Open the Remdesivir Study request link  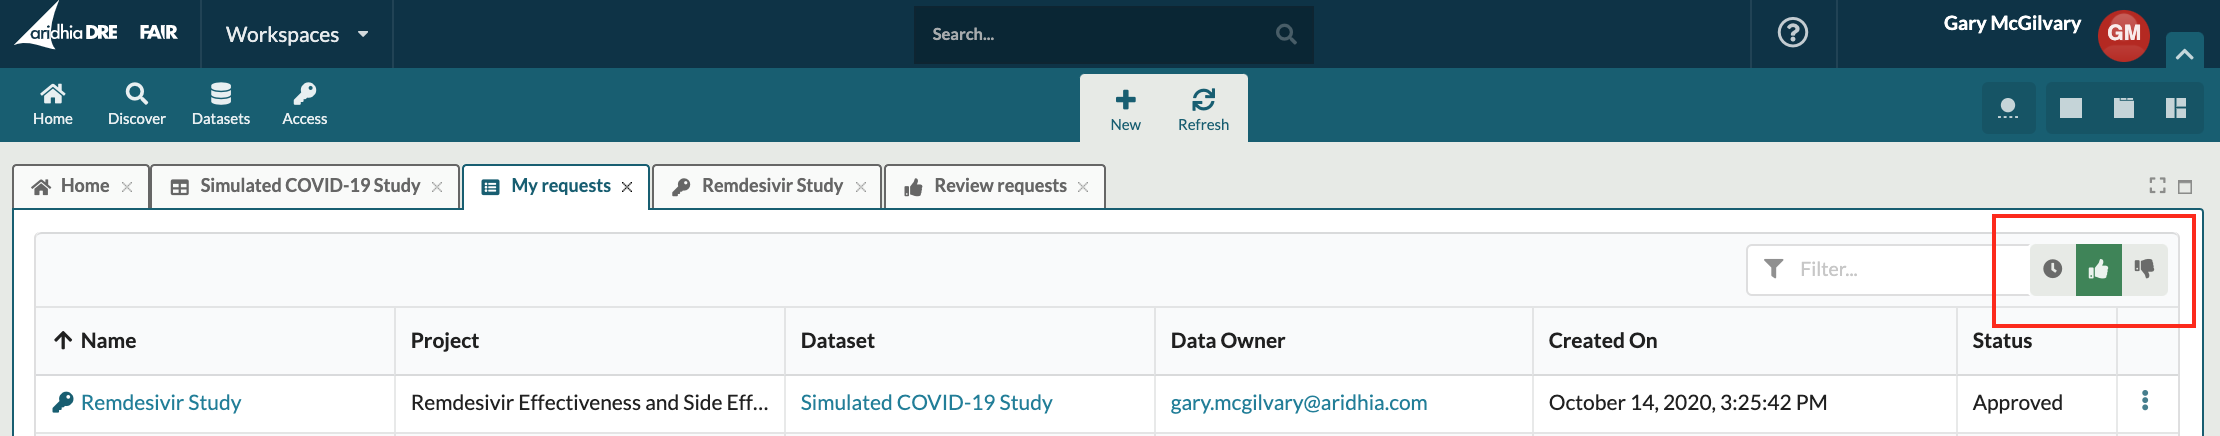point(161,402)
